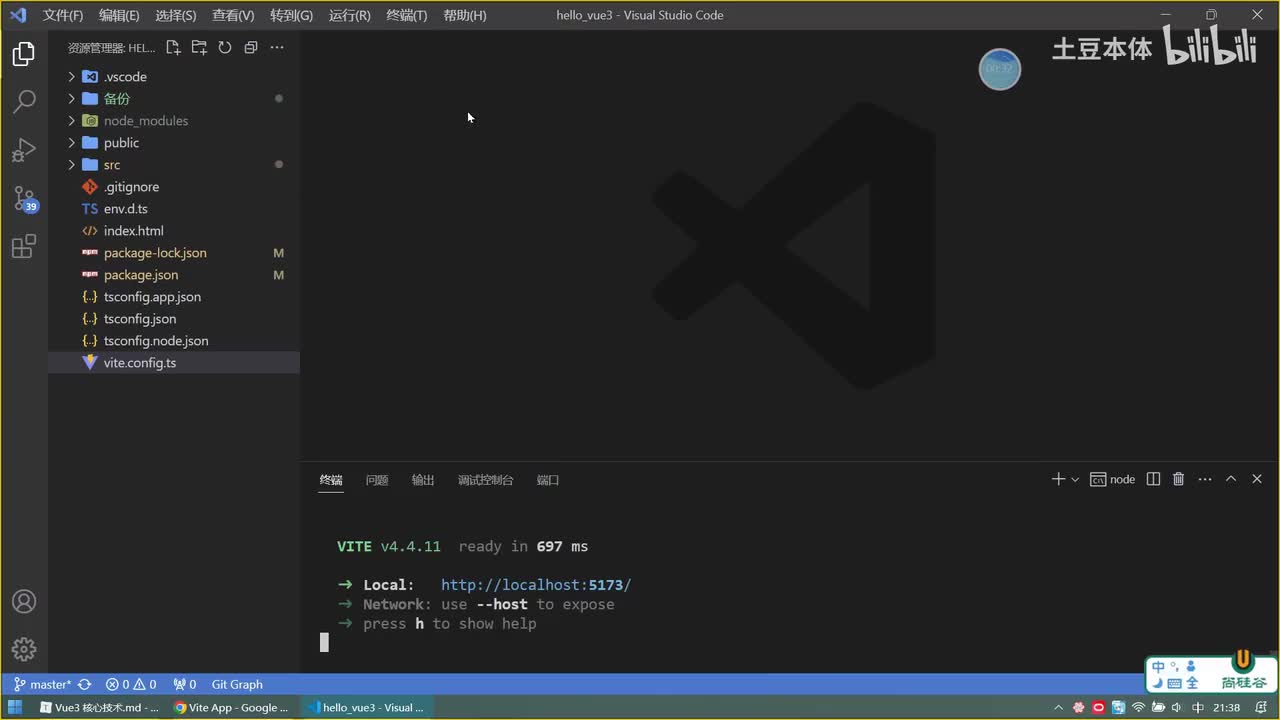This screenshot has width=1280, height=720.
Task: Open Source Control view with 39 changes
Action: pyautogui.click(x=24, y=199)
